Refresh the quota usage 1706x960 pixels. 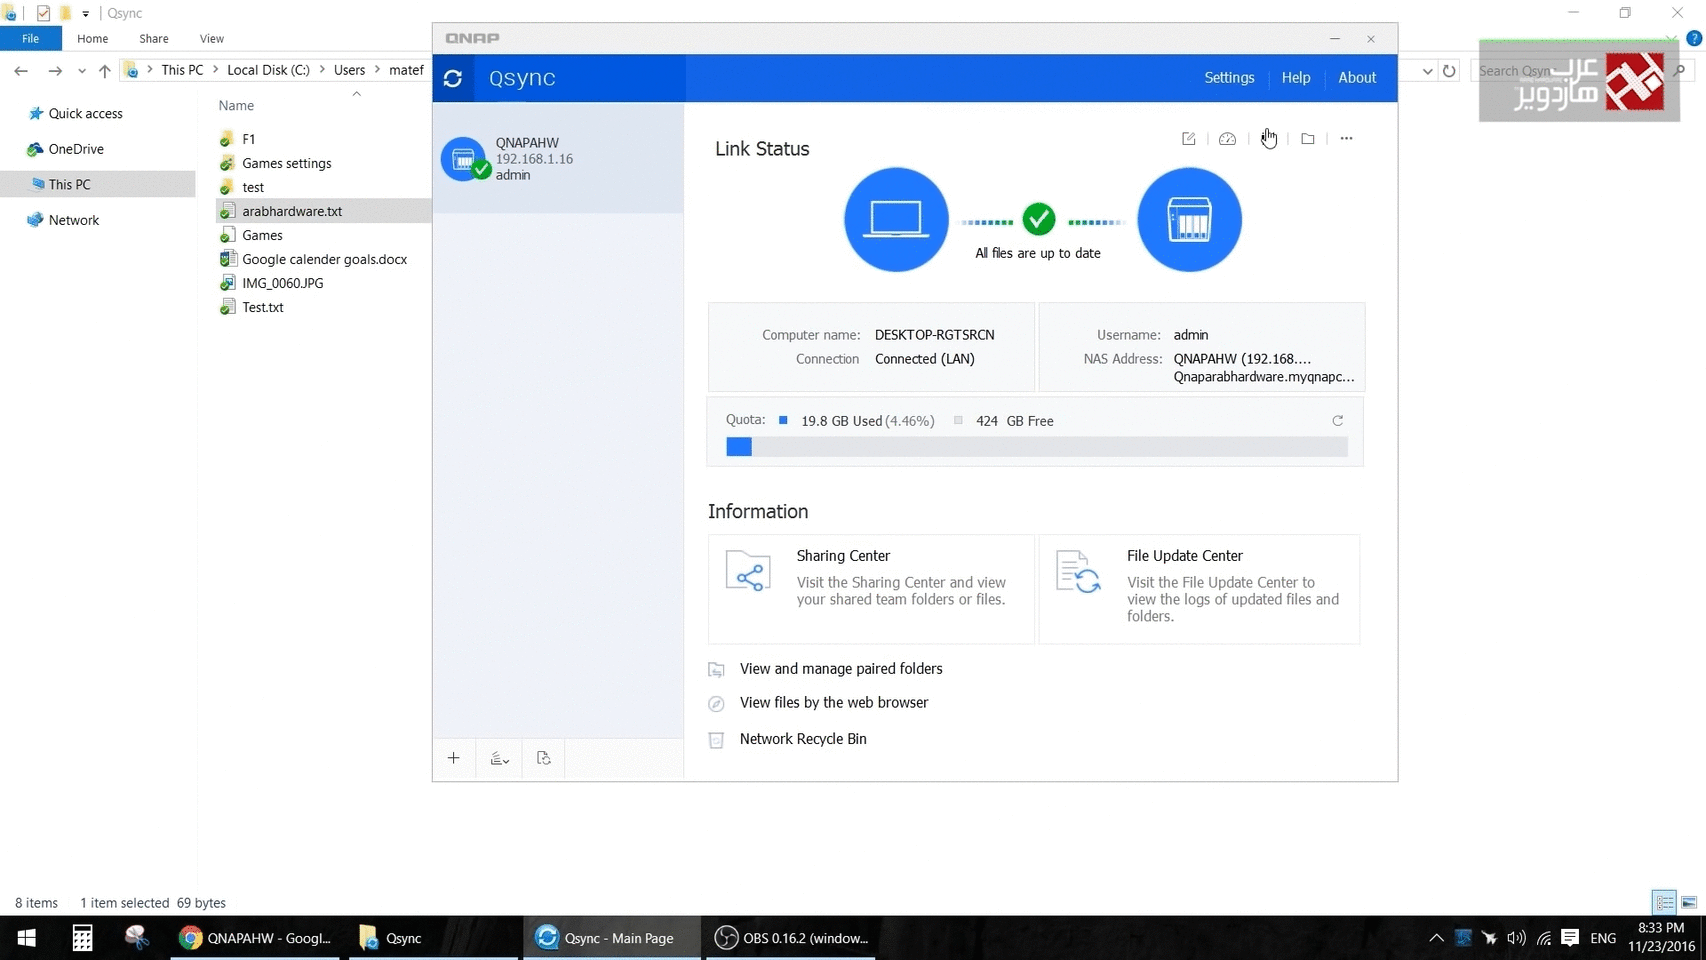click(1337, 421)
